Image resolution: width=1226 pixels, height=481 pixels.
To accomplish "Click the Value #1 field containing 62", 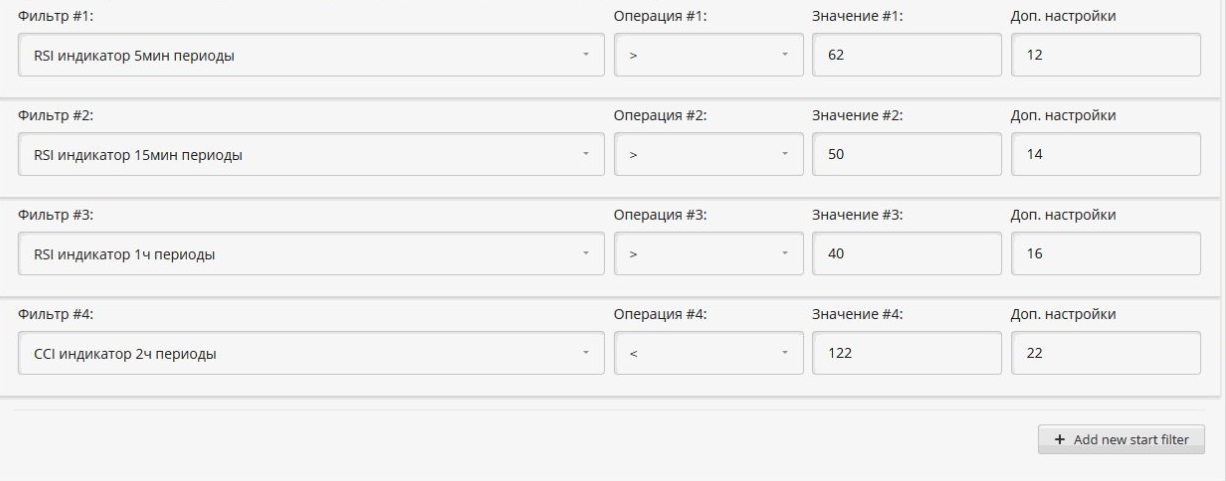I will (906, 55).
